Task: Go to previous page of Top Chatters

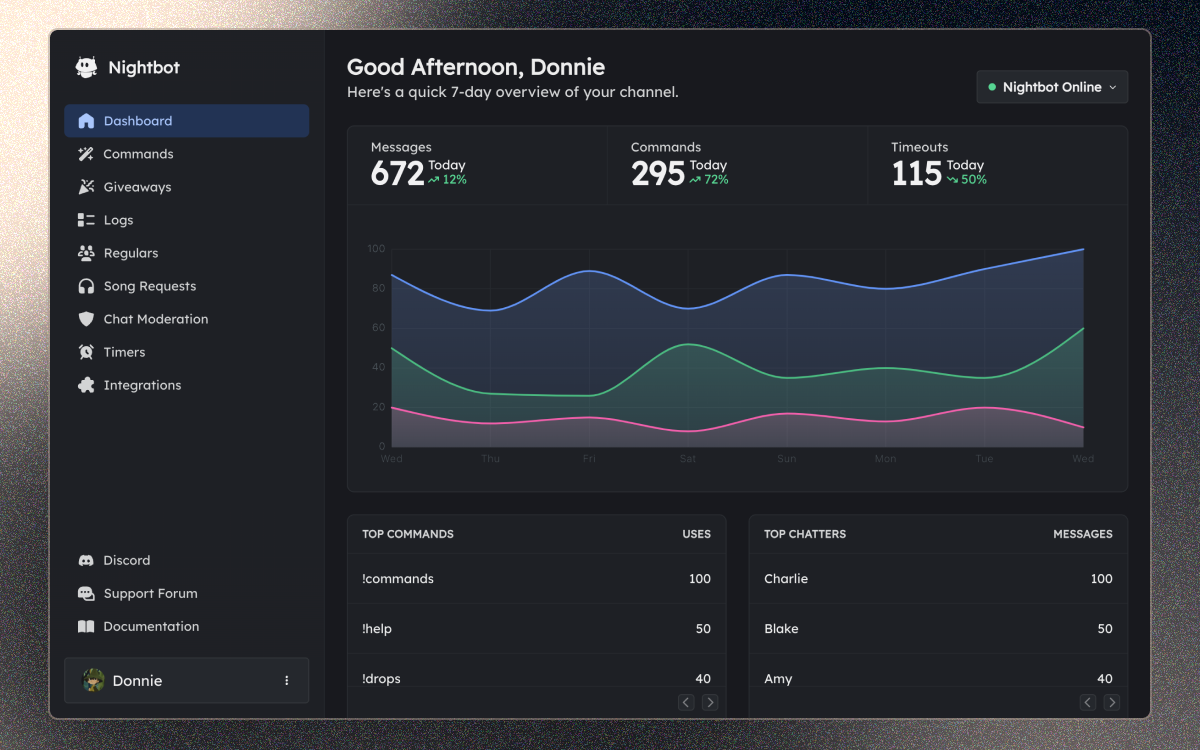Action: [x=1088, y=703]
